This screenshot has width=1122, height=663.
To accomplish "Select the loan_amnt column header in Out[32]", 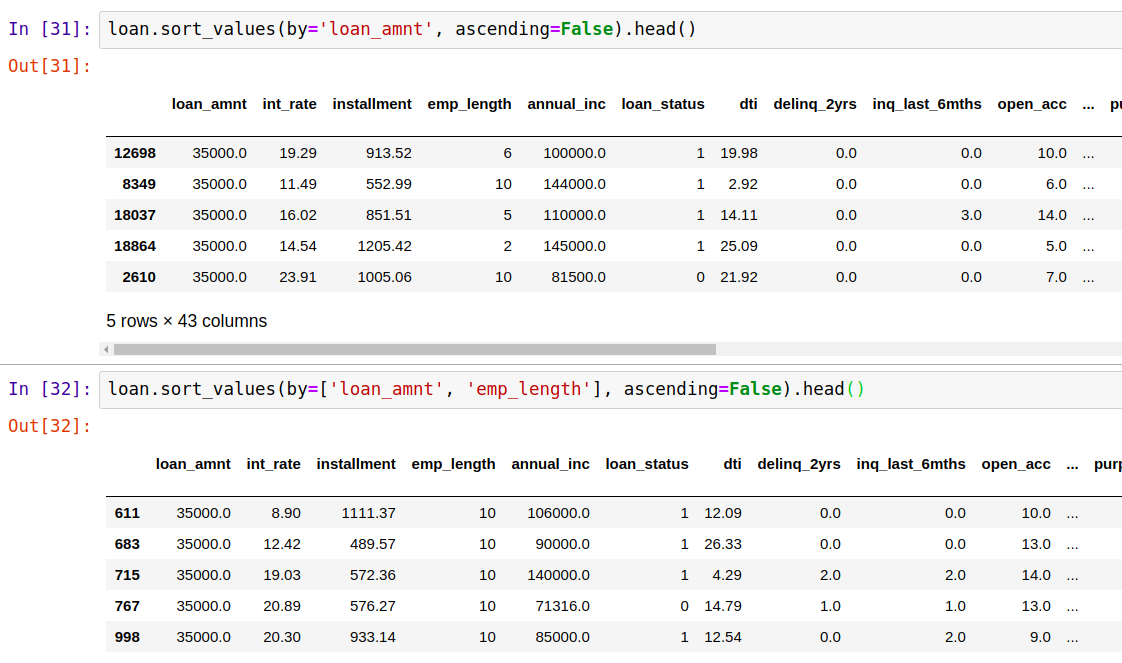I will point(193,464).
